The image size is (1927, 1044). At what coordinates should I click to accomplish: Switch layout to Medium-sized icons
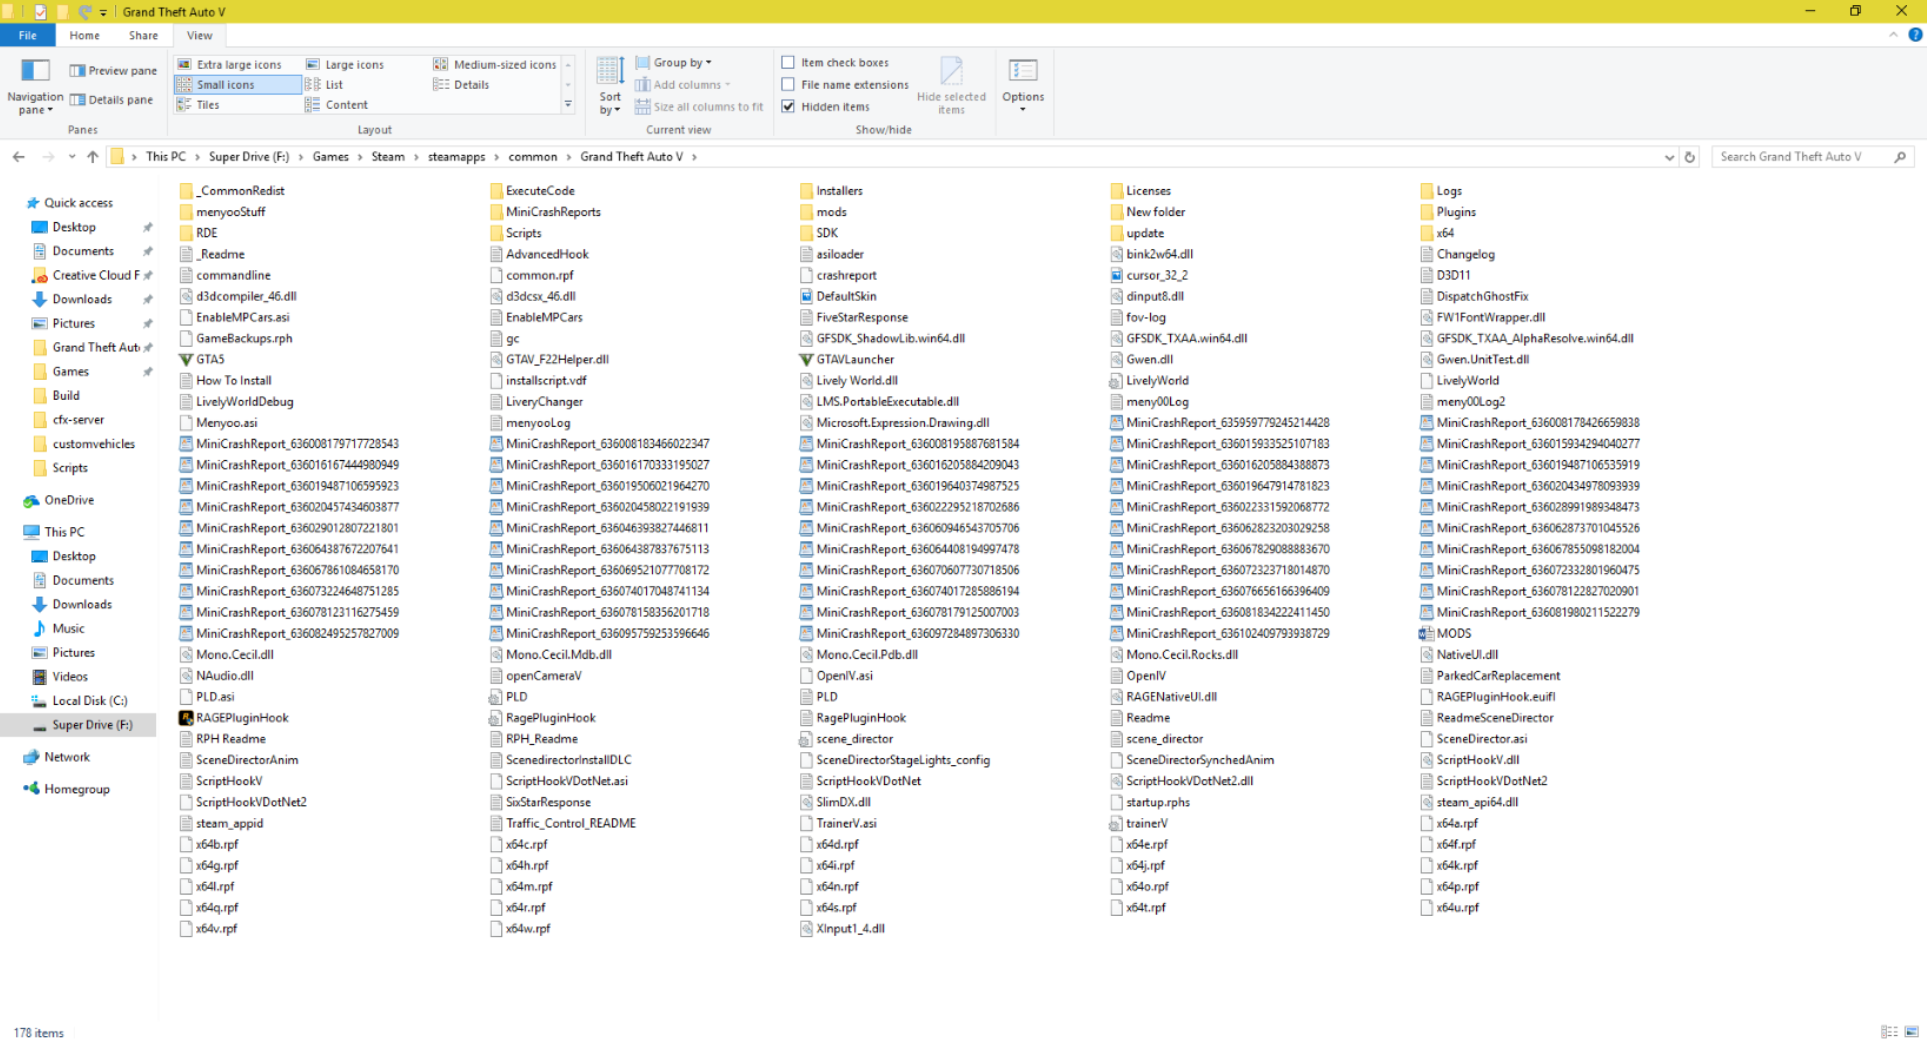[495, 65]
